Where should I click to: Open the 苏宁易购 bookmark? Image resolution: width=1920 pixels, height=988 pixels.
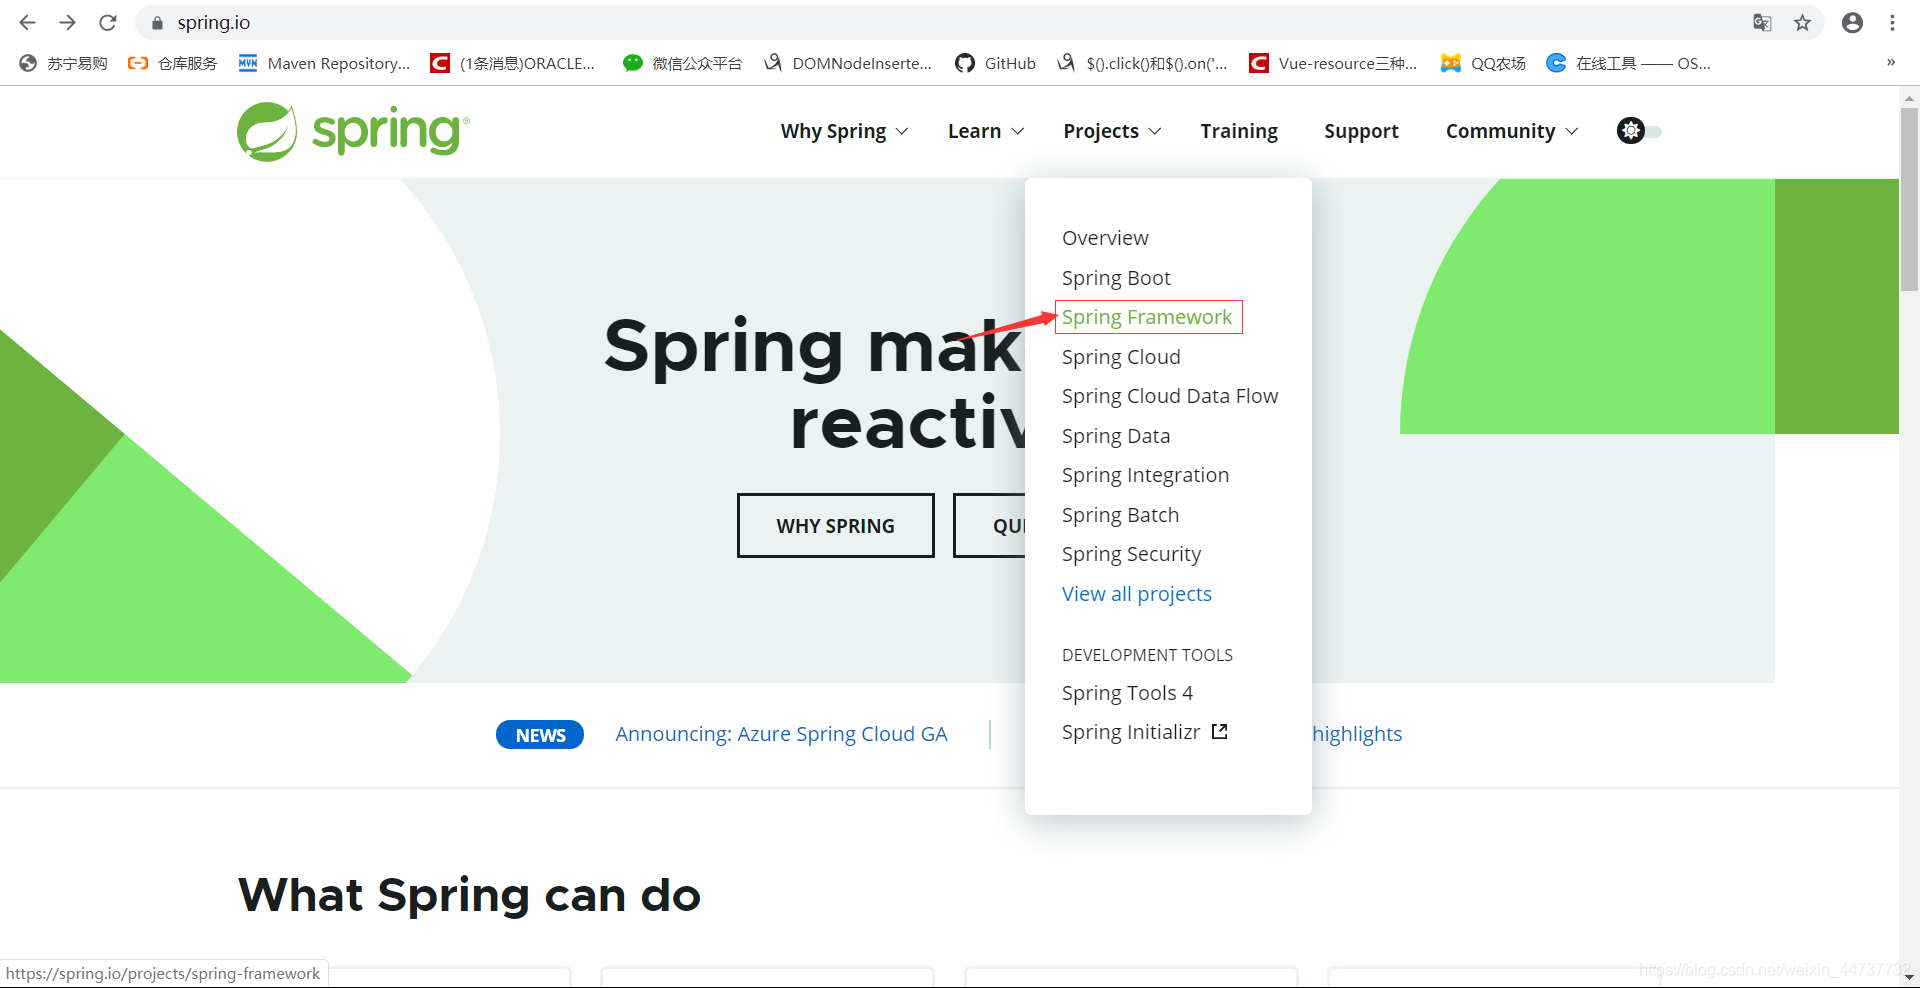coord(63,63)
